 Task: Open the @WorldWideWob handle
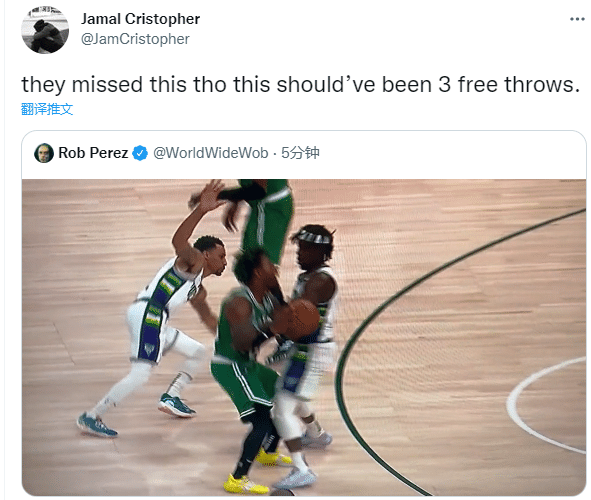pos(210,153)
